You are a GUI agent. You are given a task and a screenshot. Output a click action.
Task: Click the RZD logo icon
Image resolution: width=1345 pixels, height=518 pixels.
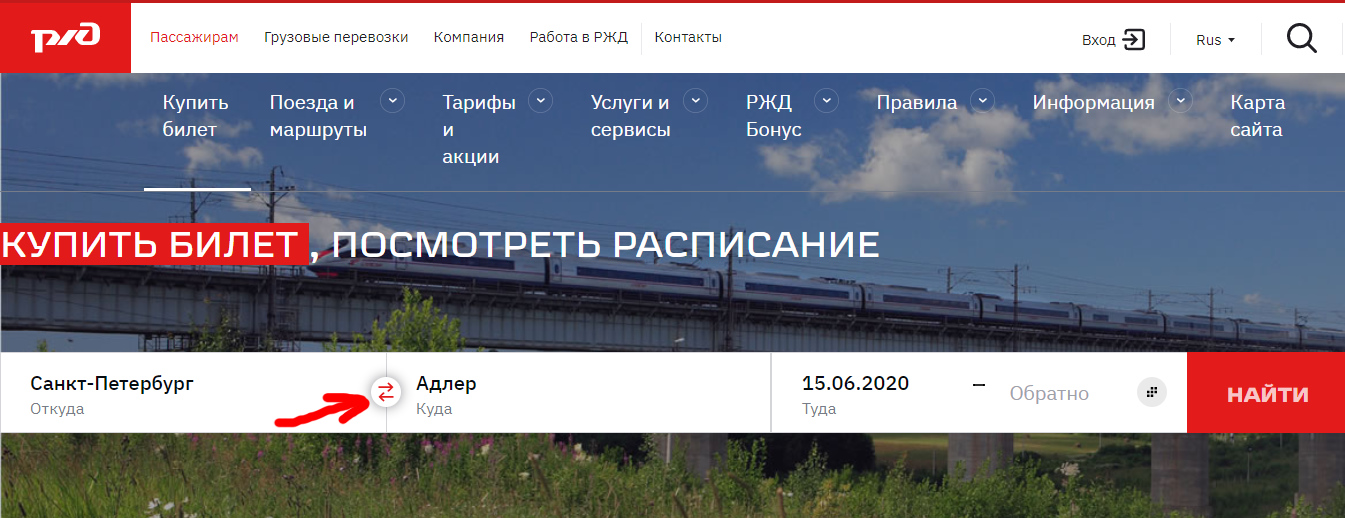click(x=65, y=38)
